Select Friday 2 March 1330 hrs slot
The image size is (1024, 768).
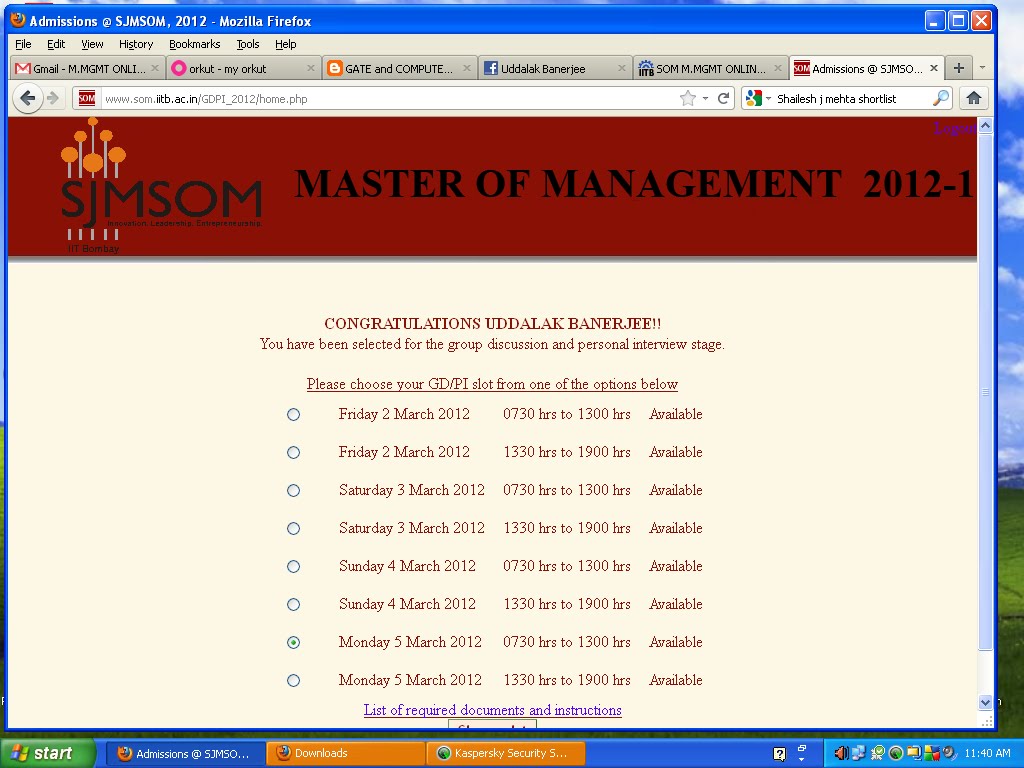[x=293, y=453]
